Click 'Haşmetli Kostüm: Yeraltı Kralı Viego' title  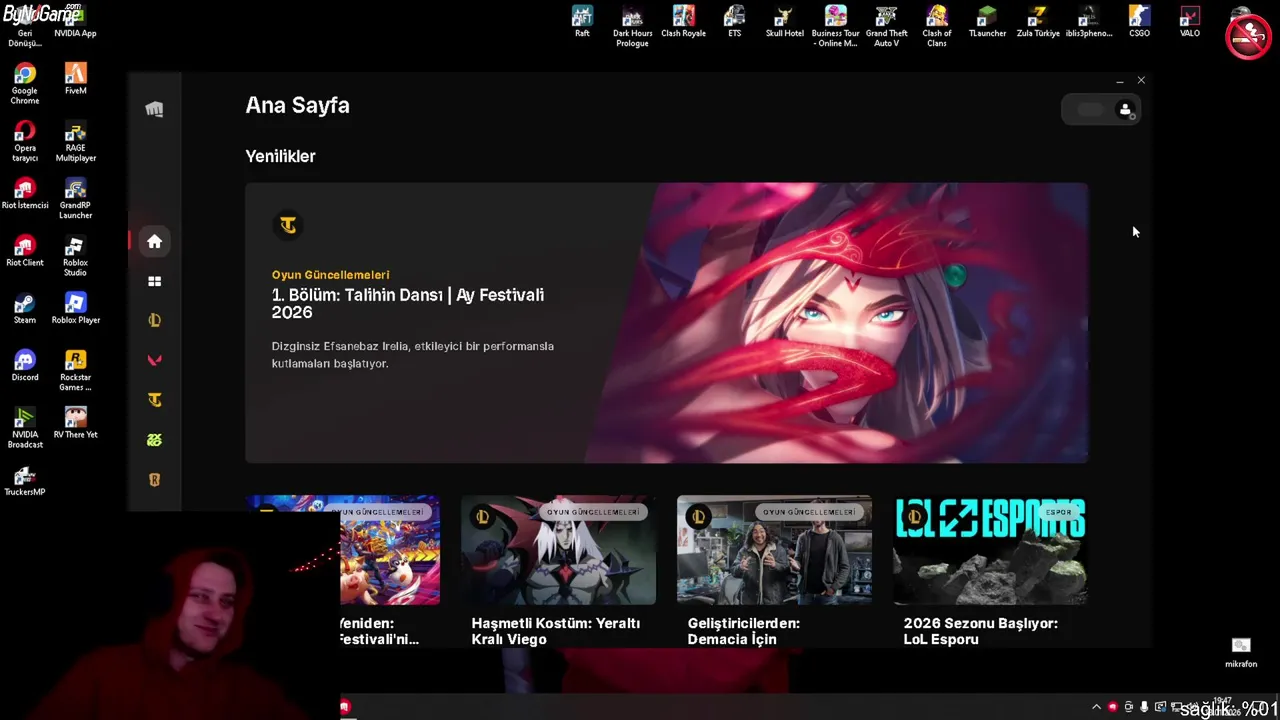click(x=556, y=631)
